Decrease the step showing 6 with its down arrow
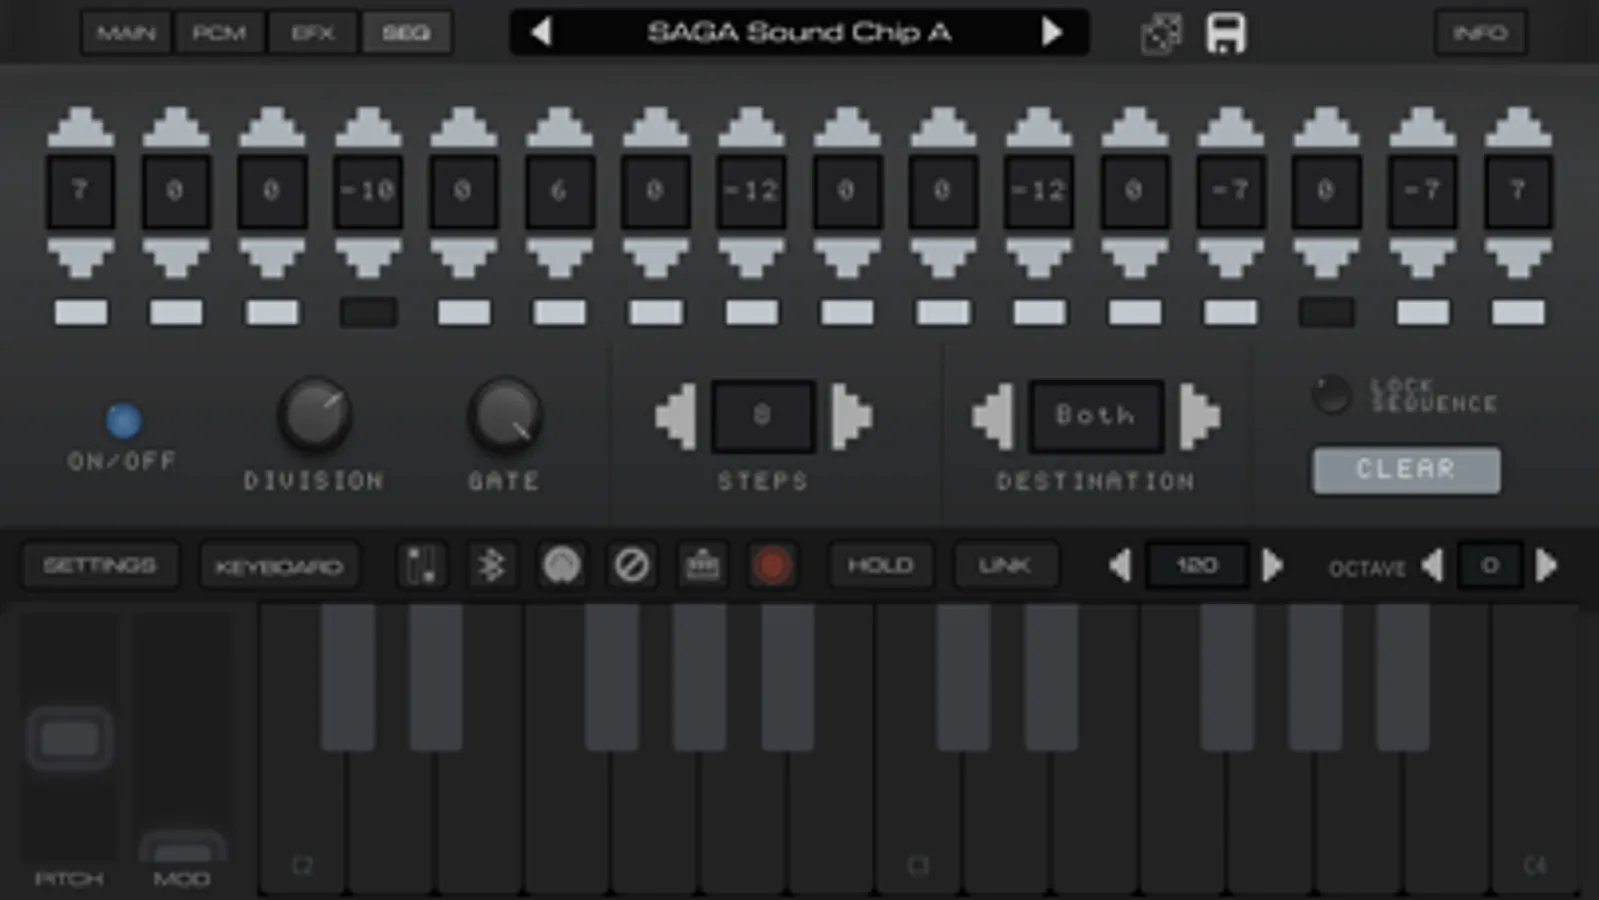This screenshot has width=1599, height=900. tap(559, 258)
